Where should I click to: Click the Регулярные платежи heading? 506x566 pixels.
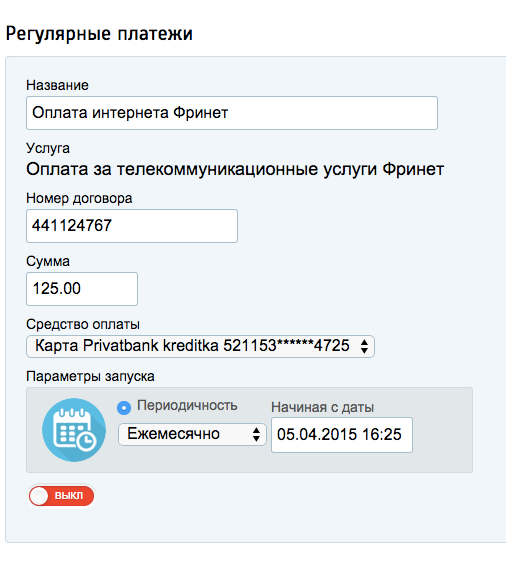click(99, 34)
